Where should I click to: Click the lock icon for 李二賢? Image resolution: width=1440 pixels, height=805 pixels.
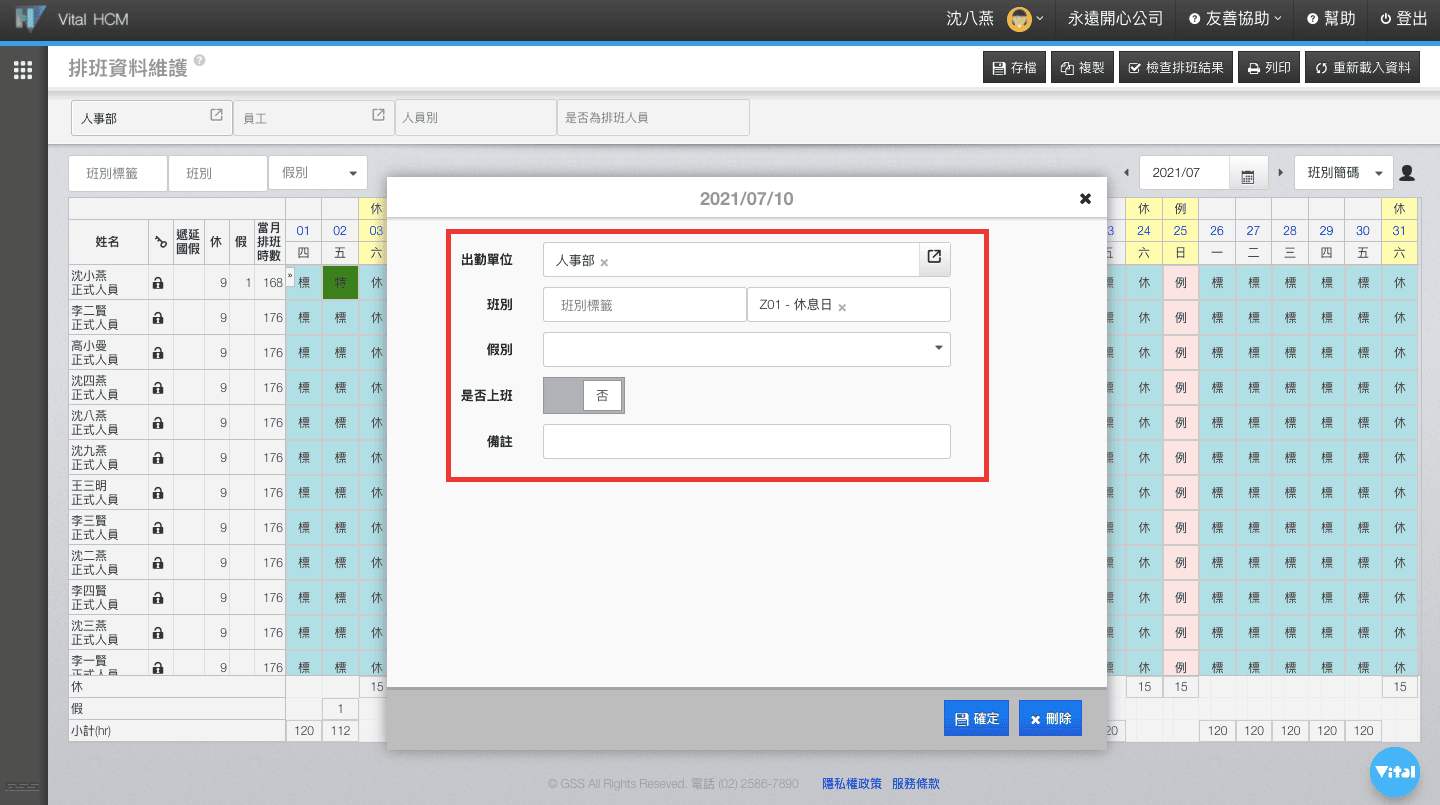pos(158,318)
